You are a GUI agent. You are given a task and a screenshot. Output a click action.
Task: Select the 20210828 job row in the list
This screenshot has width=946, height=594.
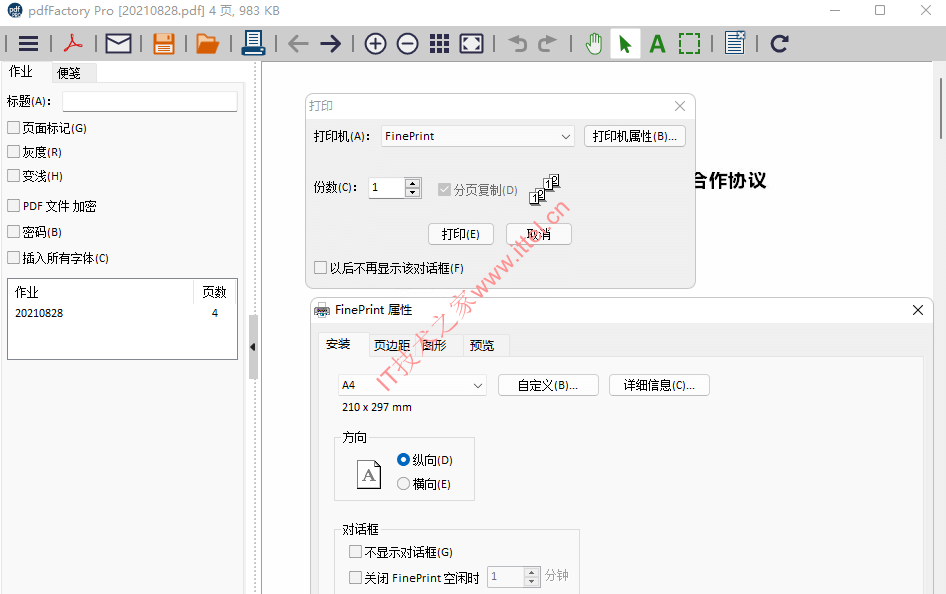coord(122,313)
